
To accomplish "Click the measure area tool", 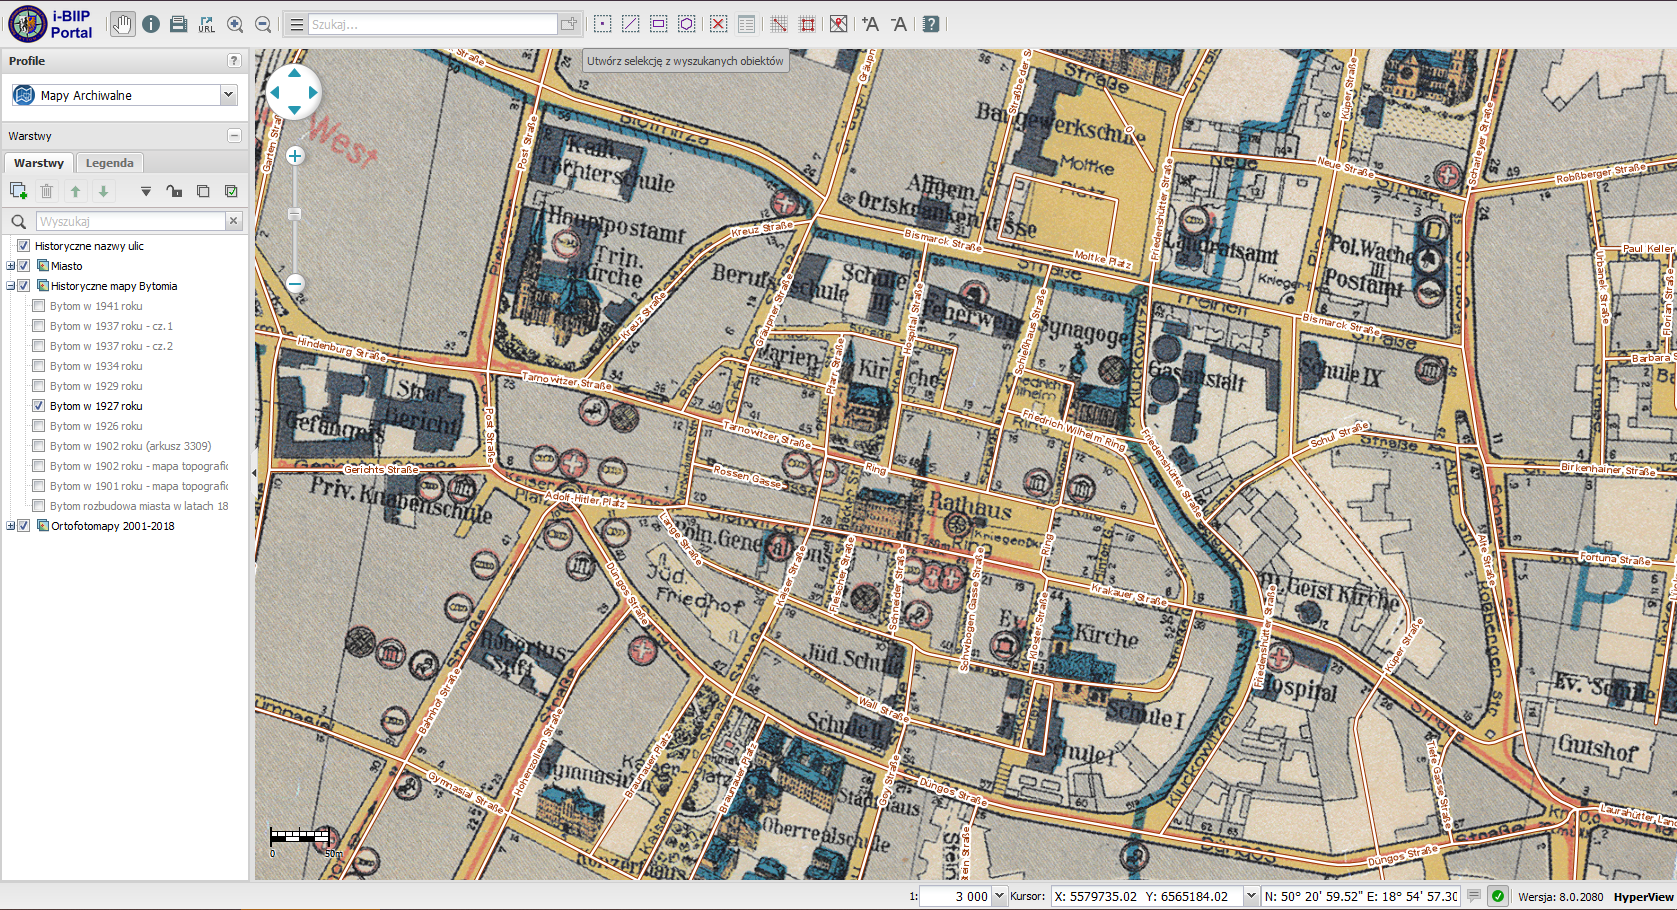I will point(807,24).
